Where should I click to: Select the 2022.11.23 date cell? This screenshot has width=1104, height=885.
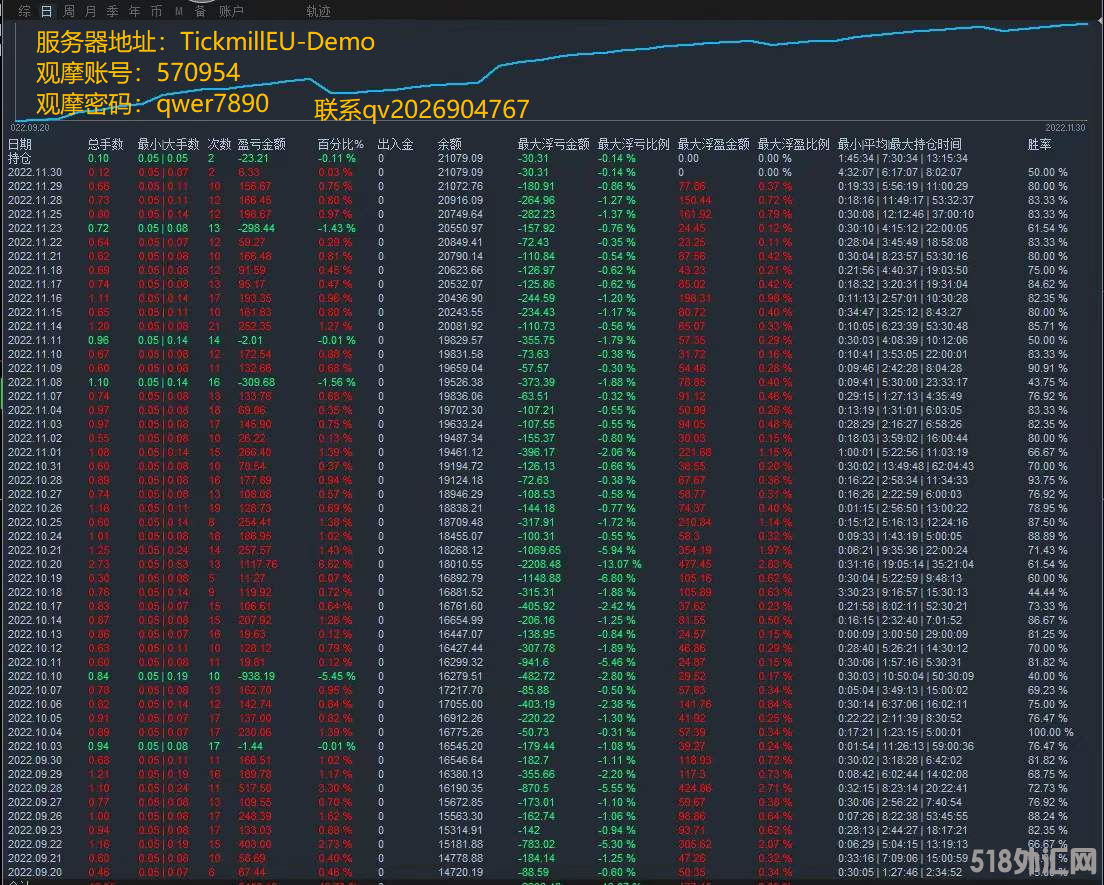tap(34, 228)
